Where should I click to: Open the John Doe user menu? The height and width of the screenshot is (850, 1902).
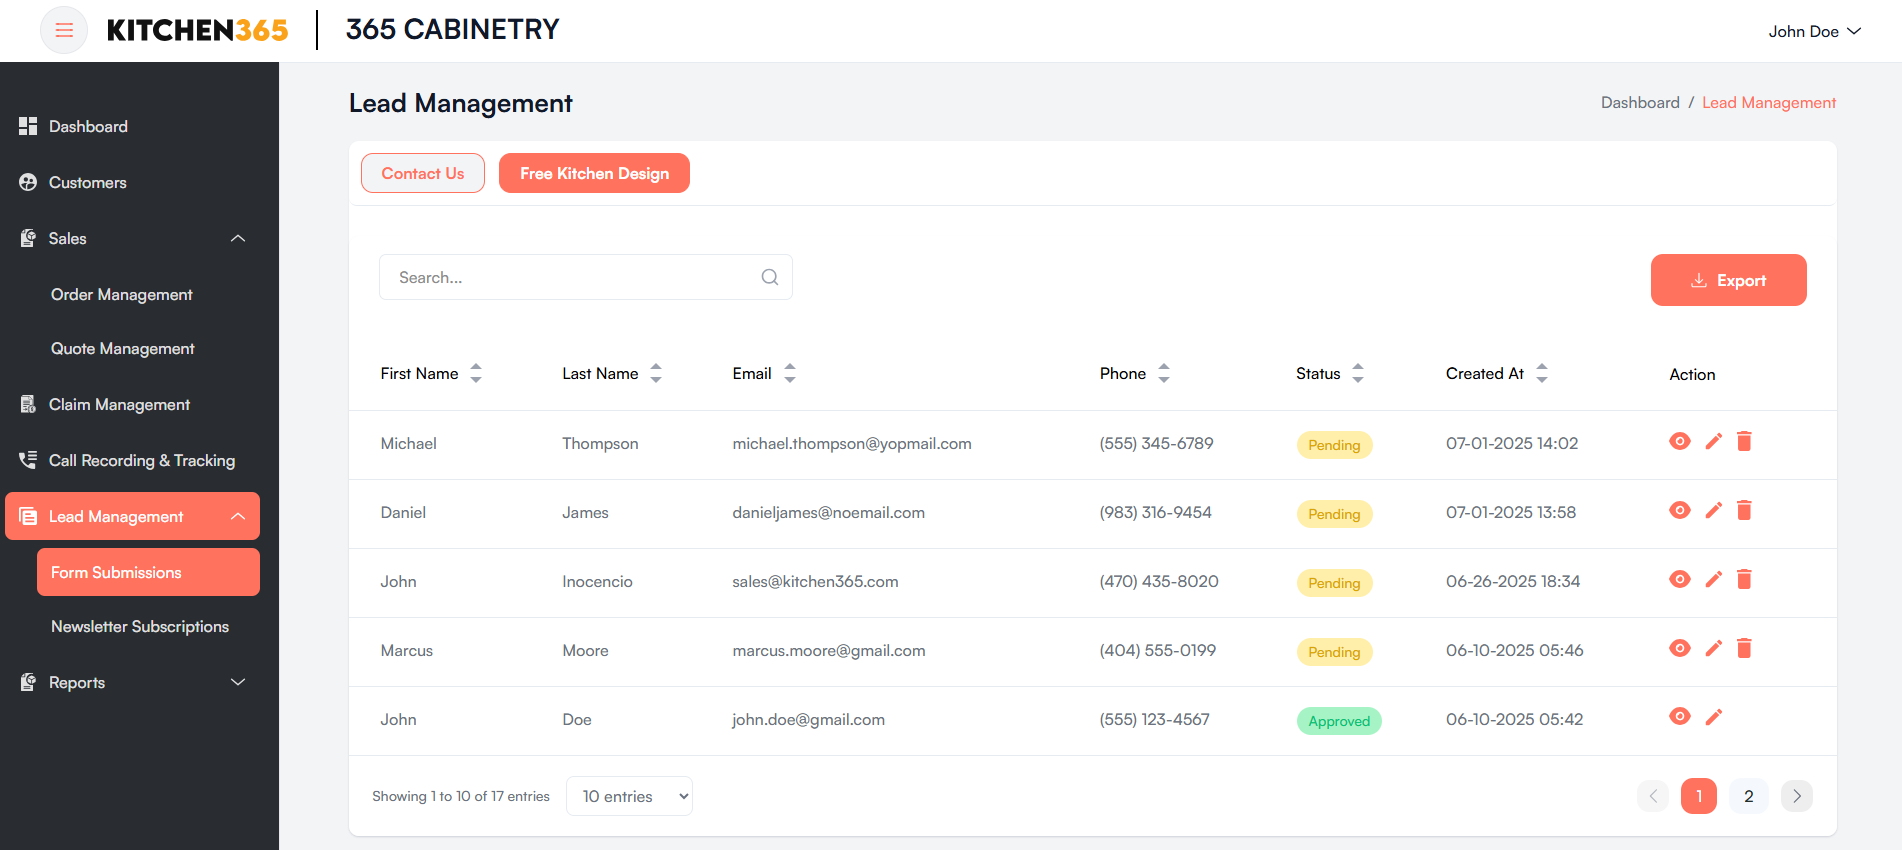(x=1813, y=31)
